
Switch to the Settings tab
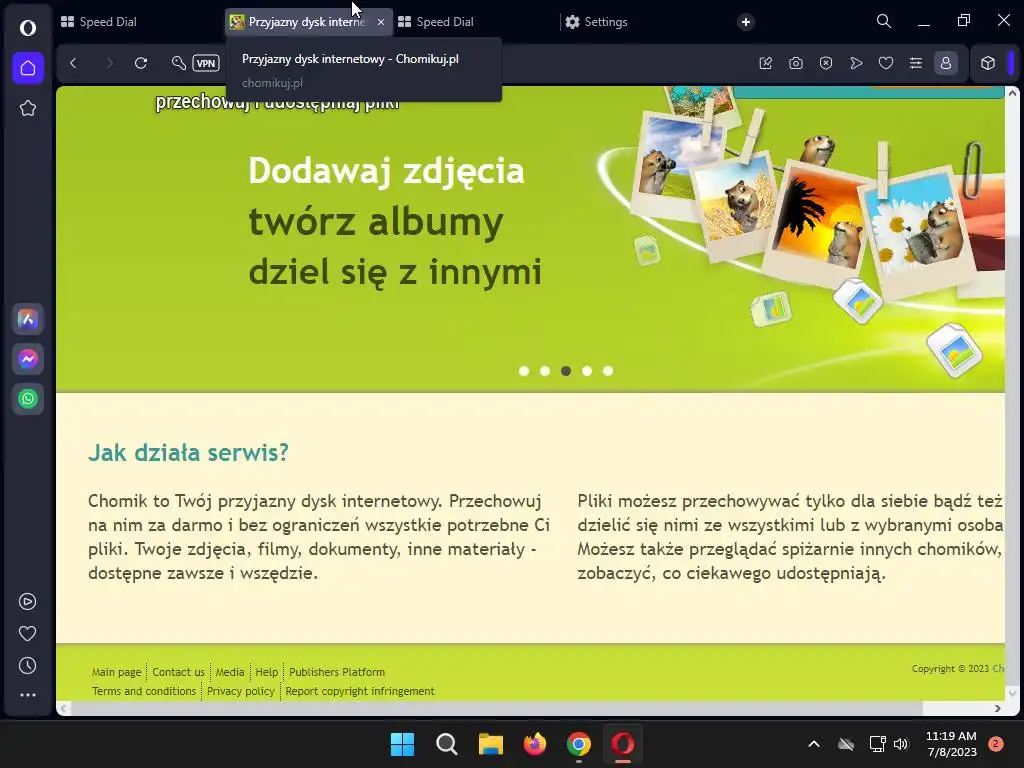tap(643, 22)
